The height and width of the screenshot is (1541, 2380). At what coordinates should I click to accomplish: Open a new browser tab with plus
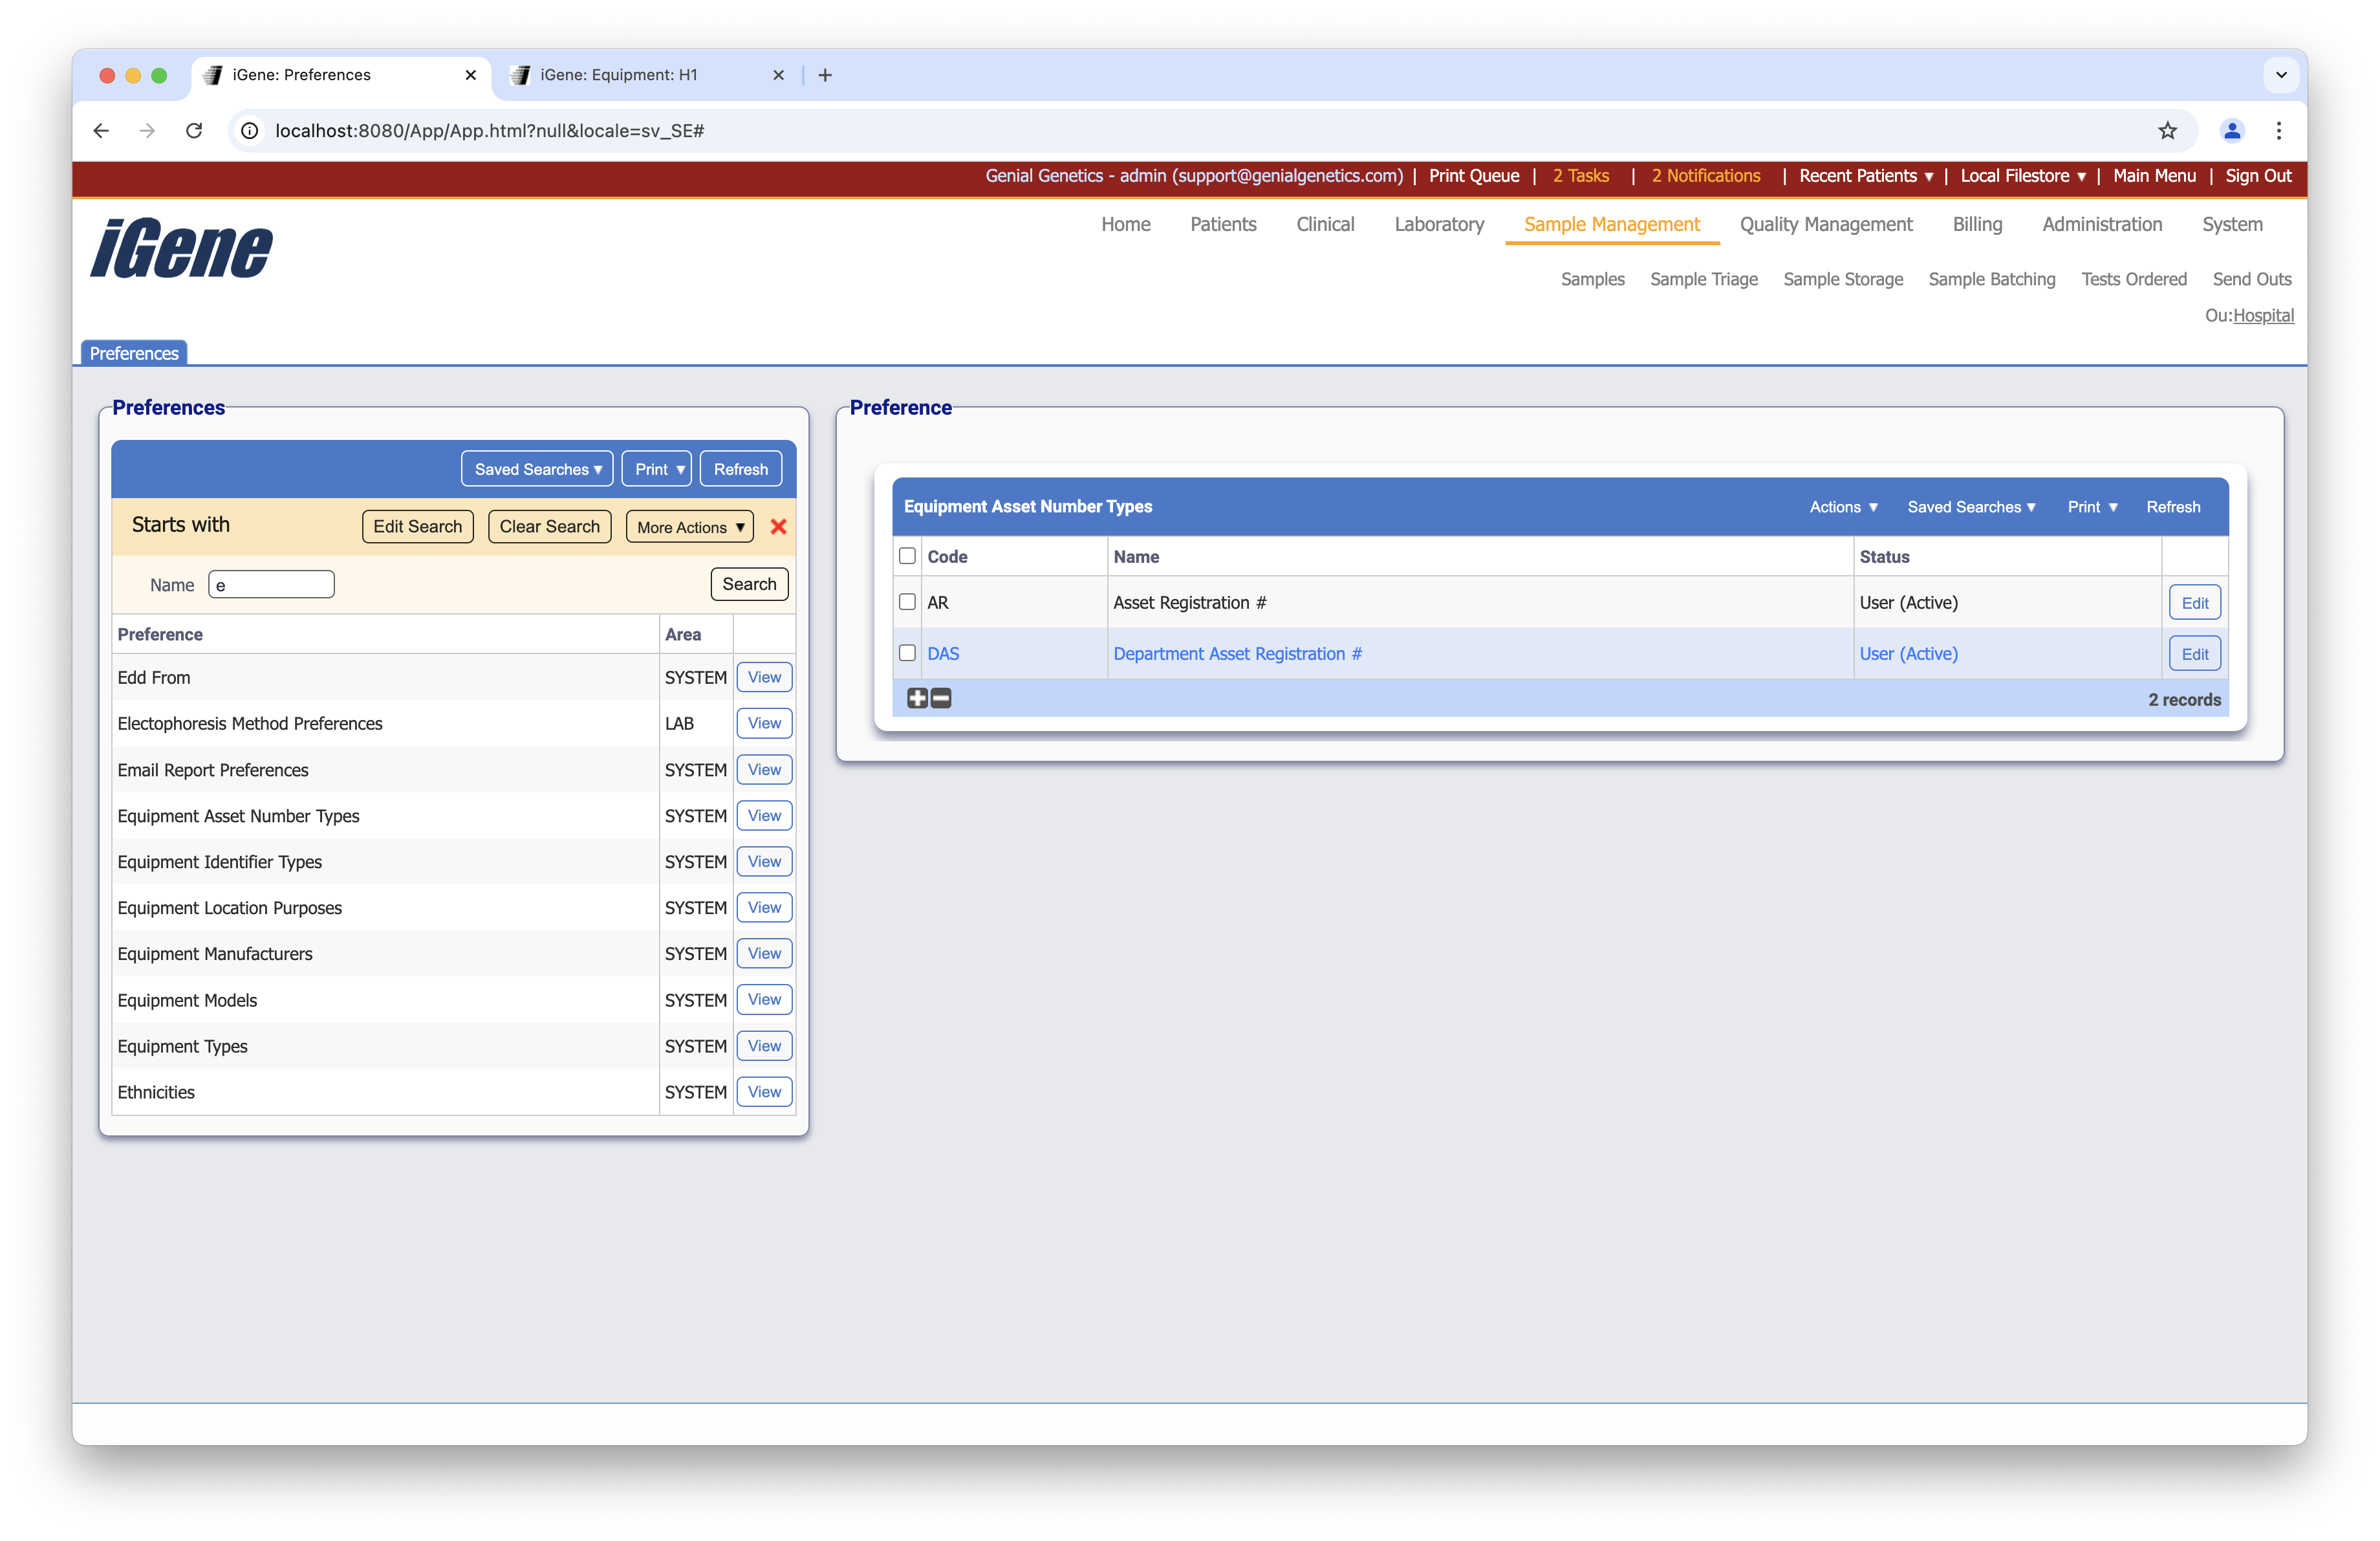[825, 75]
